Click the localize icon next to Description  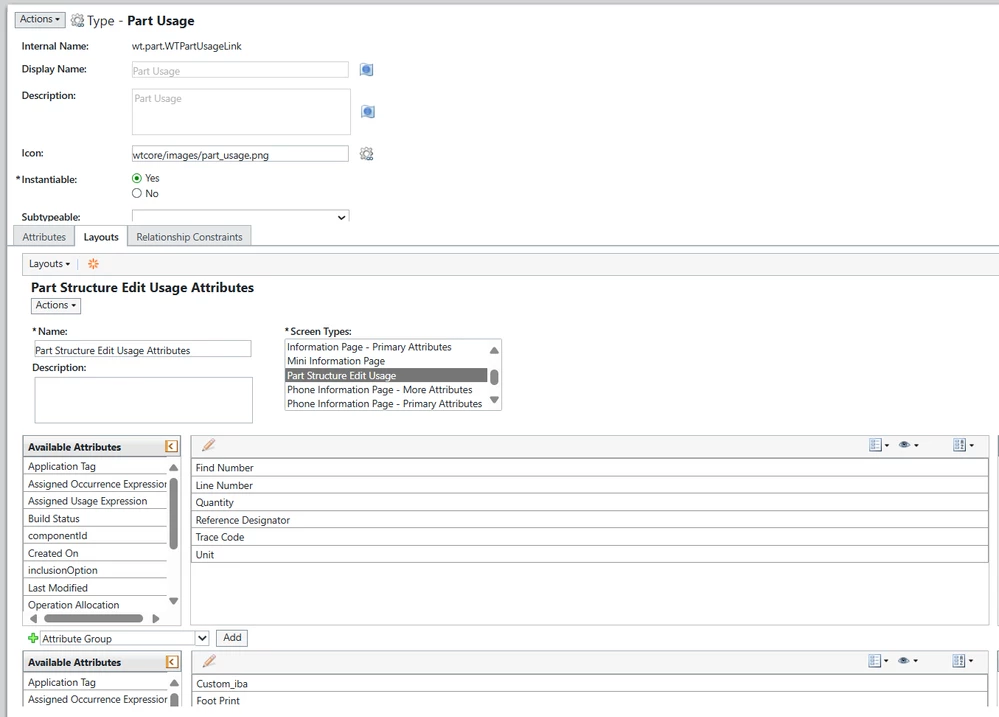coord(368,112)
